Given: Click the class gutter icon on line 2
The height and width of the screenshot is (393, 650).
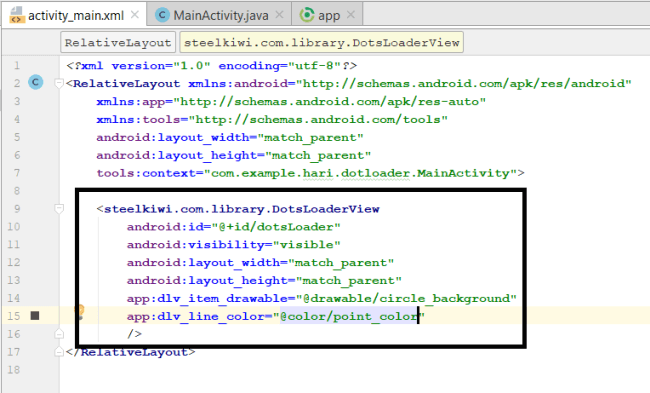Looking at the screenshot, I should click(x=36, y=82).
